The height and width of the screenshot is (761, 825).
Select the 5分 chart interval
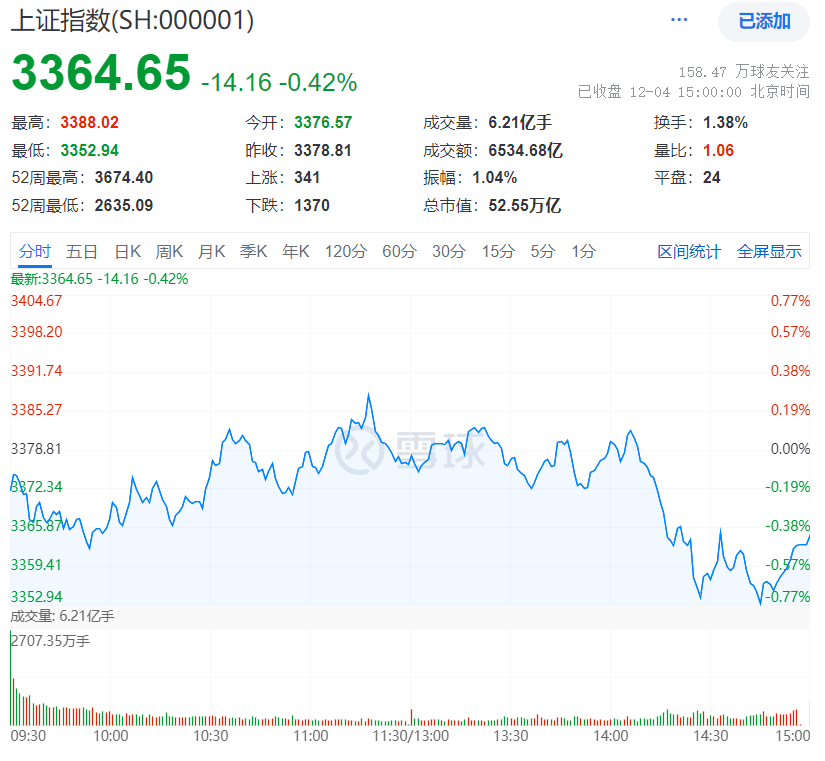(x=541, y=252)
